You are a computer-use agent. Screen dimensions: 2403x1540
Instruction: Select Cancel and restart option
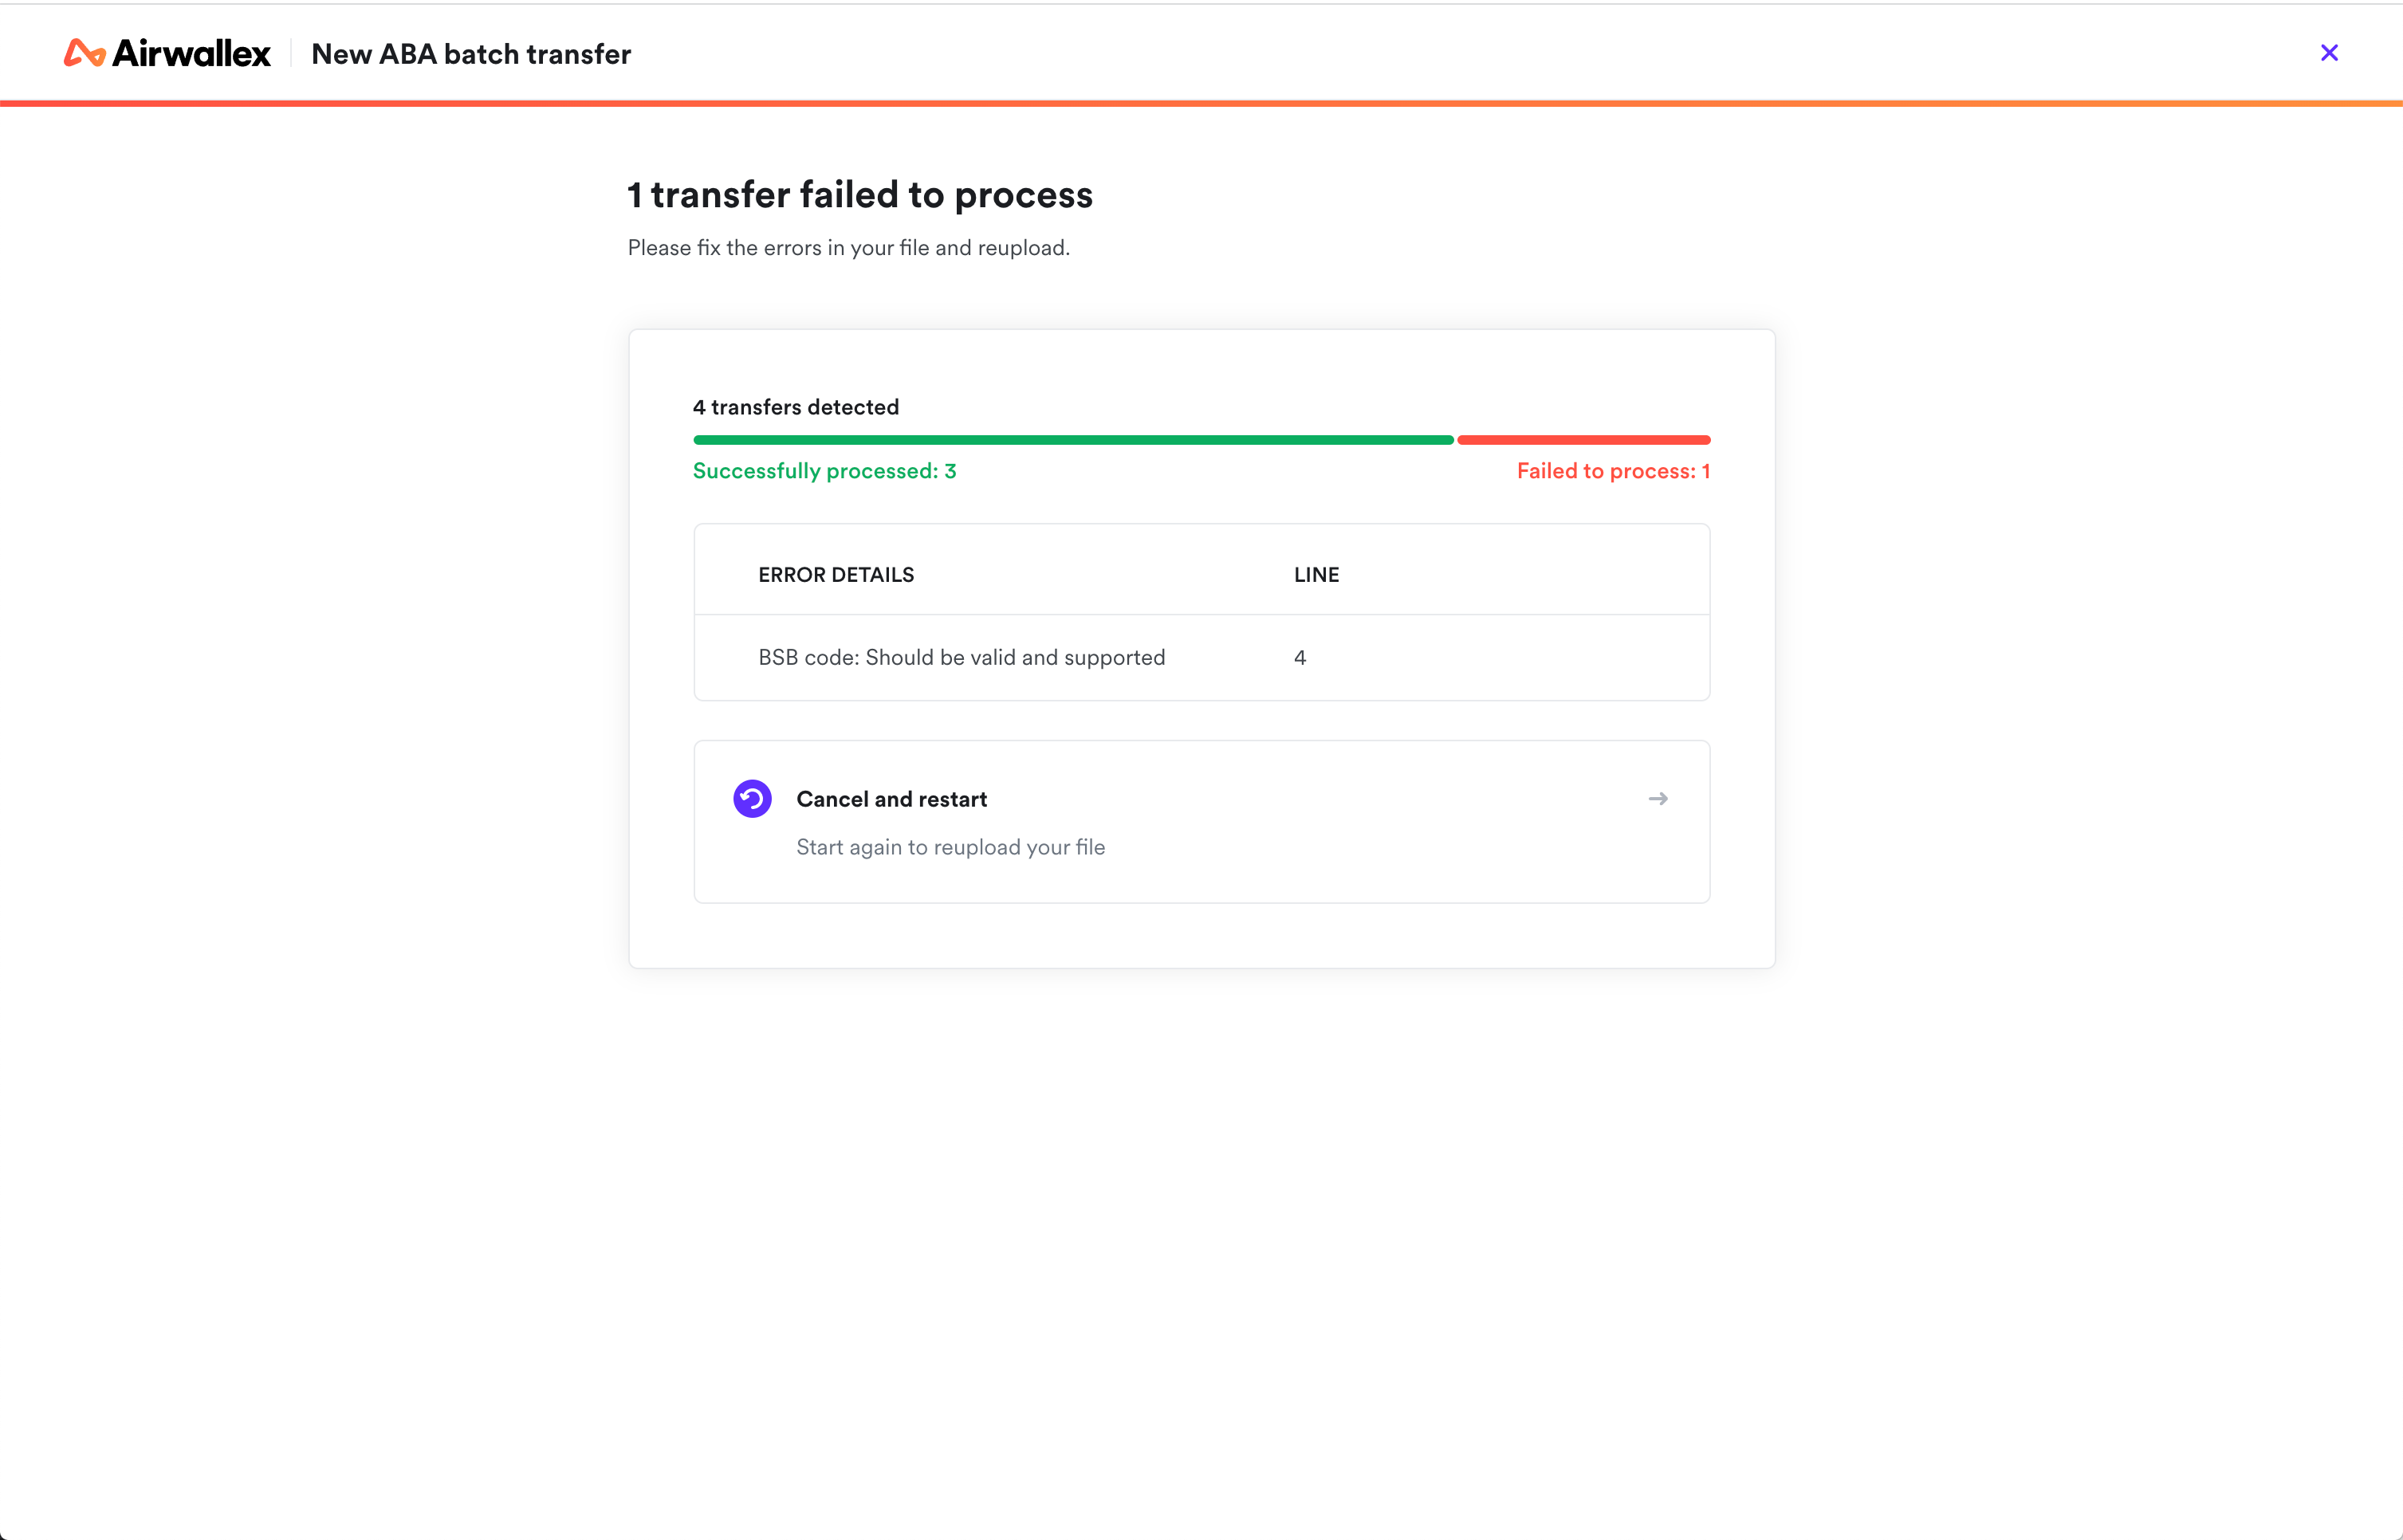(x=1202, y=822)
